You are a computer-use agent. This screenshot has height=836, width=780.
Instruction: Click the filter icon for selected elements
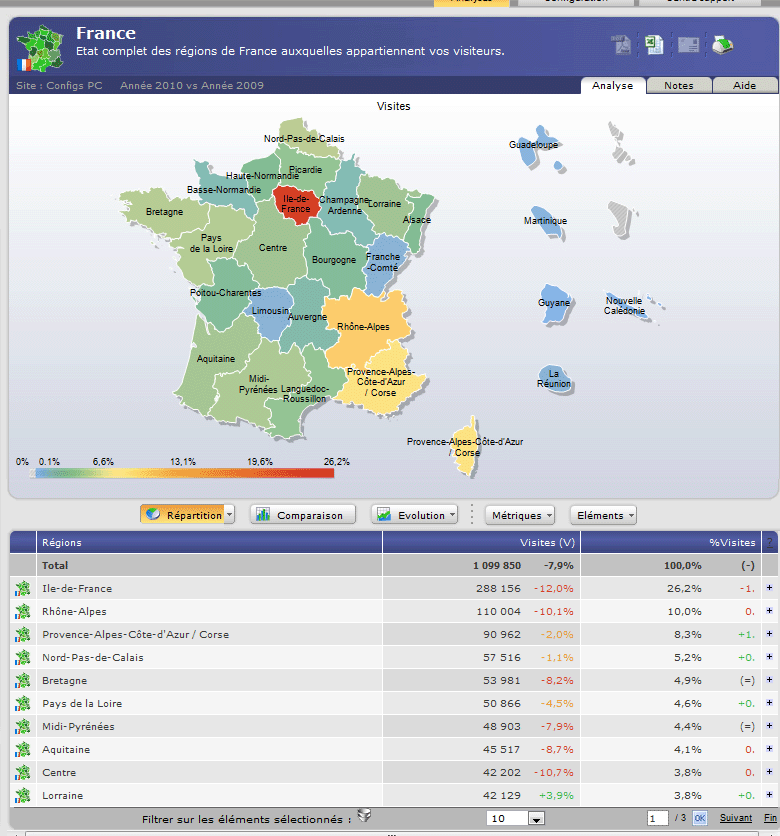coord(365,816)
